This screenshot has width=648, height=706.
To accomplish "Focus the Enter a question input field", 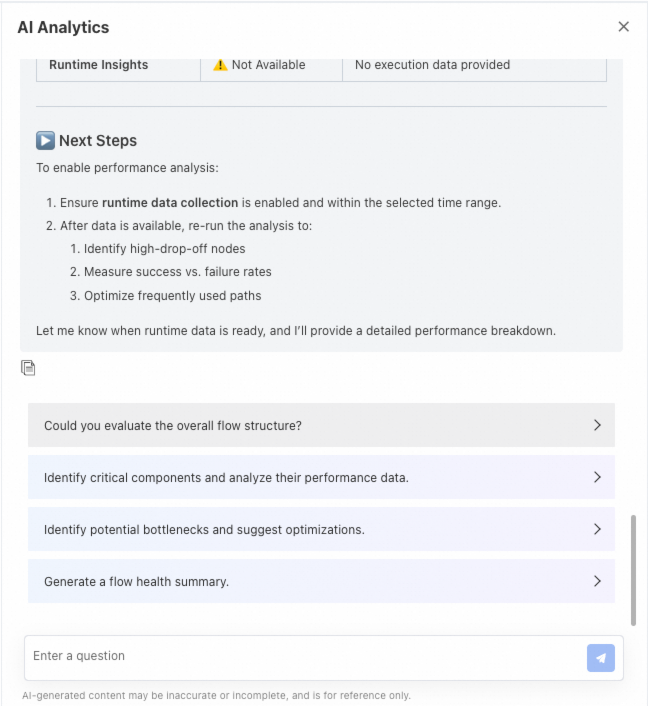I will pos(300,656).
